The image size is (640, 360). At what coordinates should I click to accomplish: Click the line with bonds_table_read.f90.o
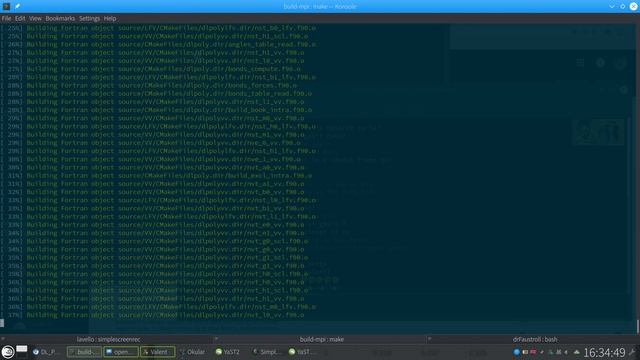click(x=156, y=93)
